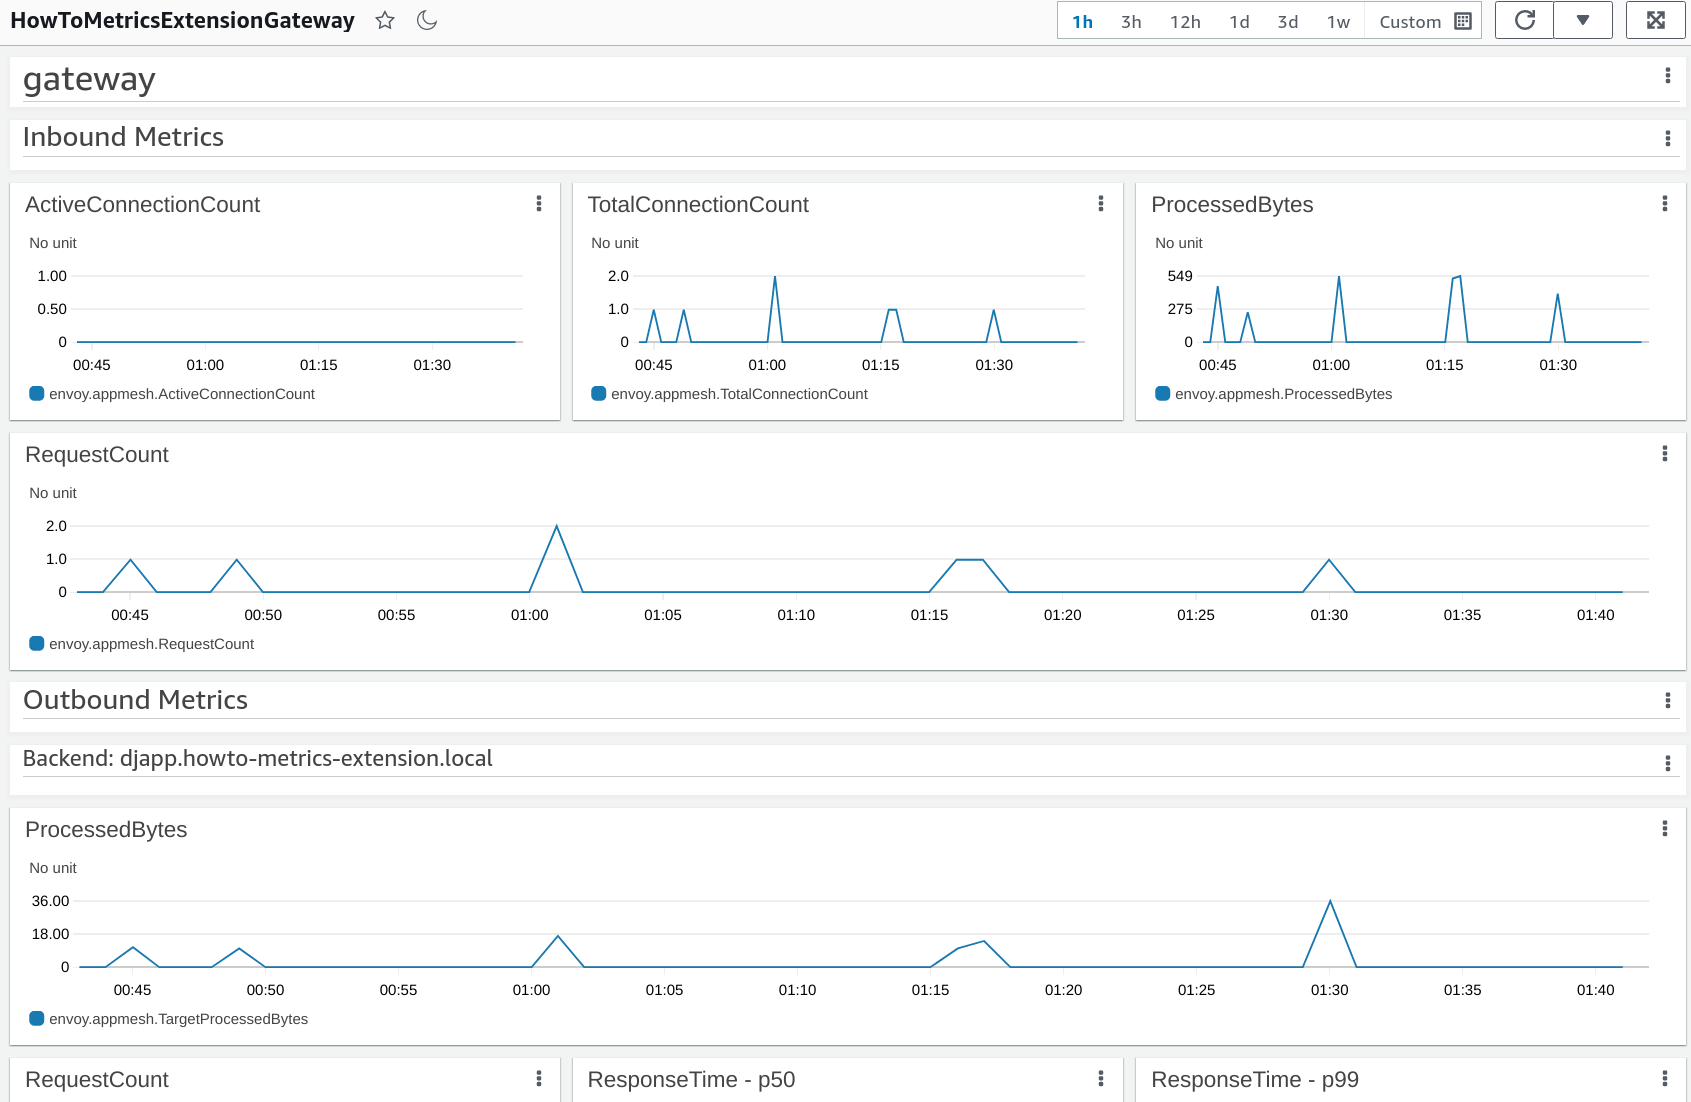Mark the dashboard as favorite with the star

pyautogui.click(x=385, y=20)
